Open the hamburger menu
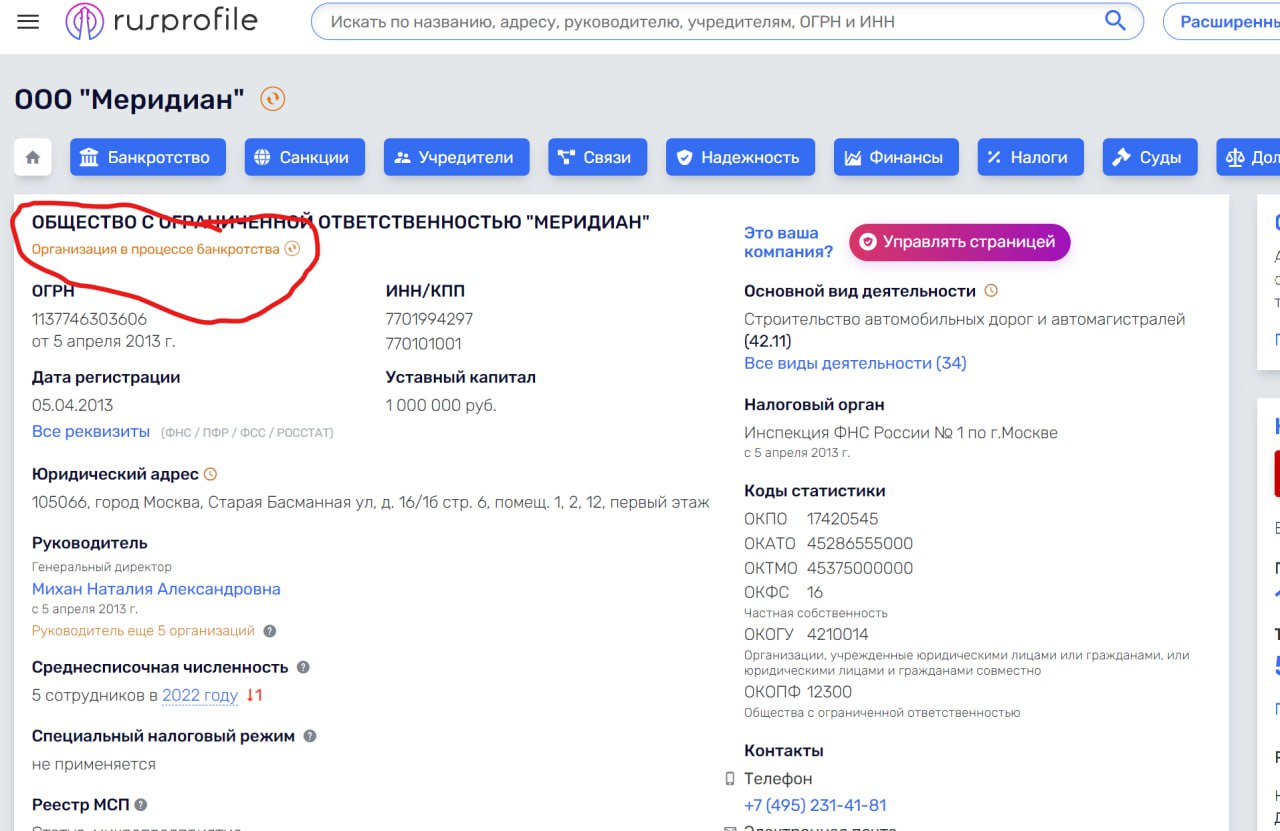1280x831 pixels. point(28,21)
